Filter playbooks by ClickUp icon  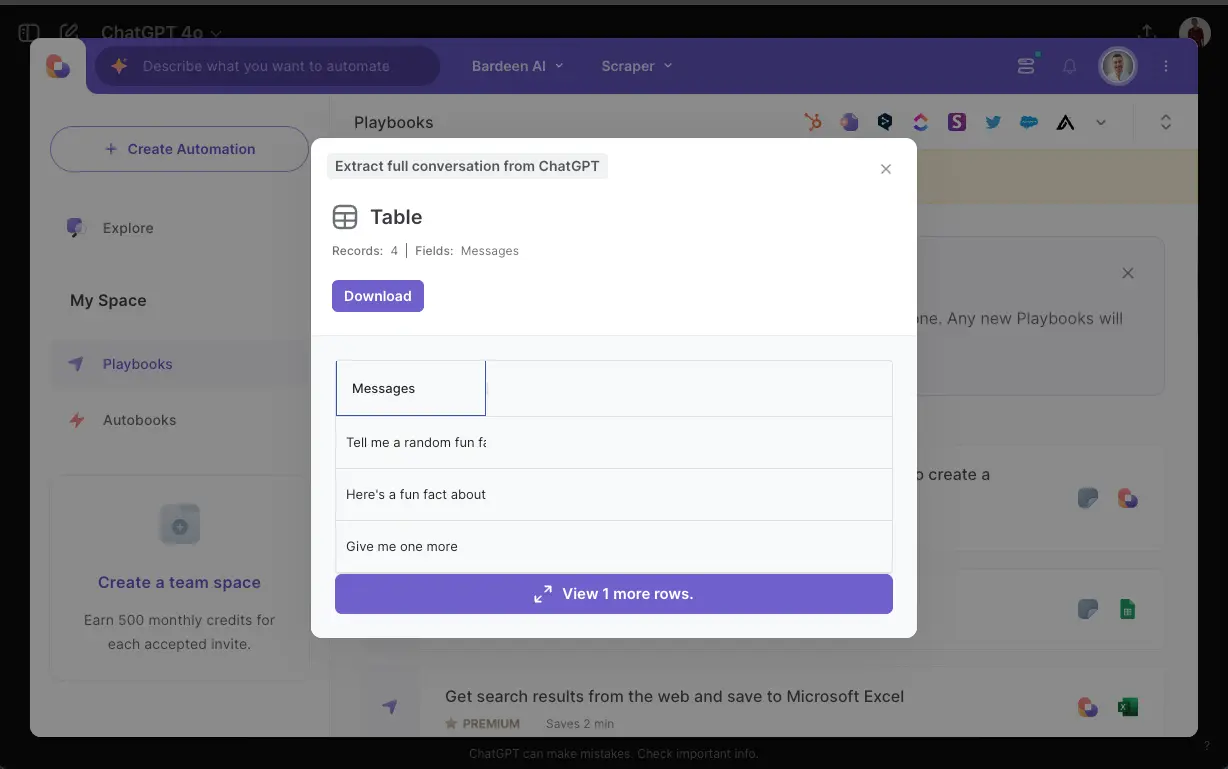(921, 122)
